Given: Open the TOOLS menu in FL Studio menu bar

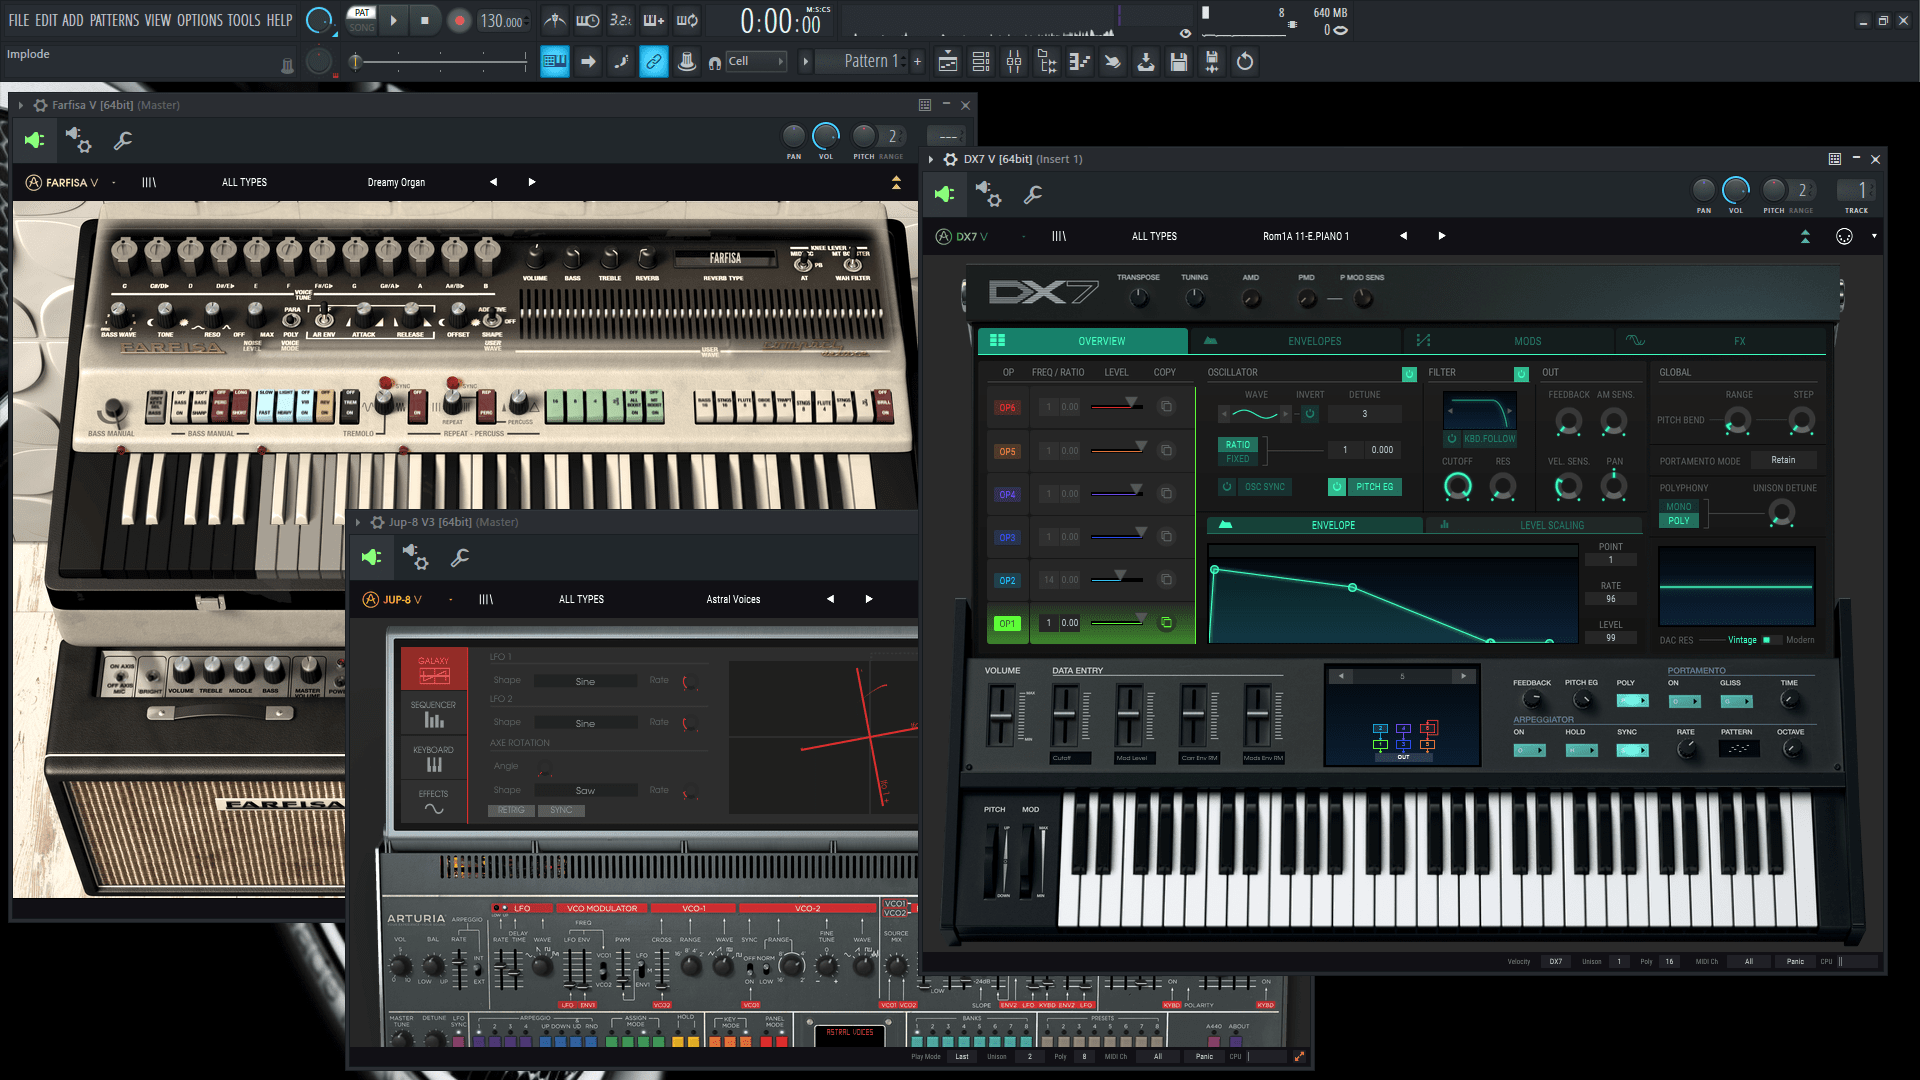Looking at the screenshot, I should tap(244, 18).
